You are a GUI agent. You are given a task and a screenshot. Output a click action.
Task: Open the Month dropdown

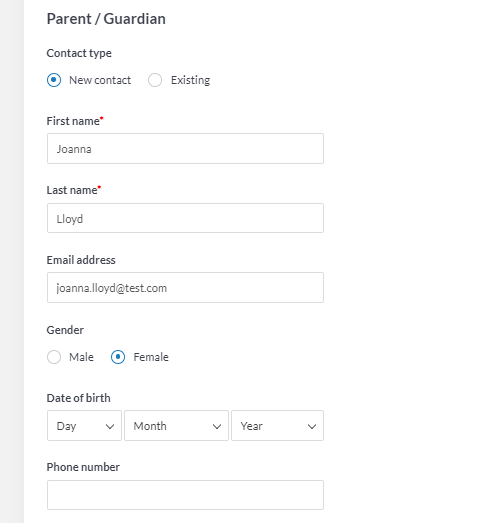pos(176,426)
